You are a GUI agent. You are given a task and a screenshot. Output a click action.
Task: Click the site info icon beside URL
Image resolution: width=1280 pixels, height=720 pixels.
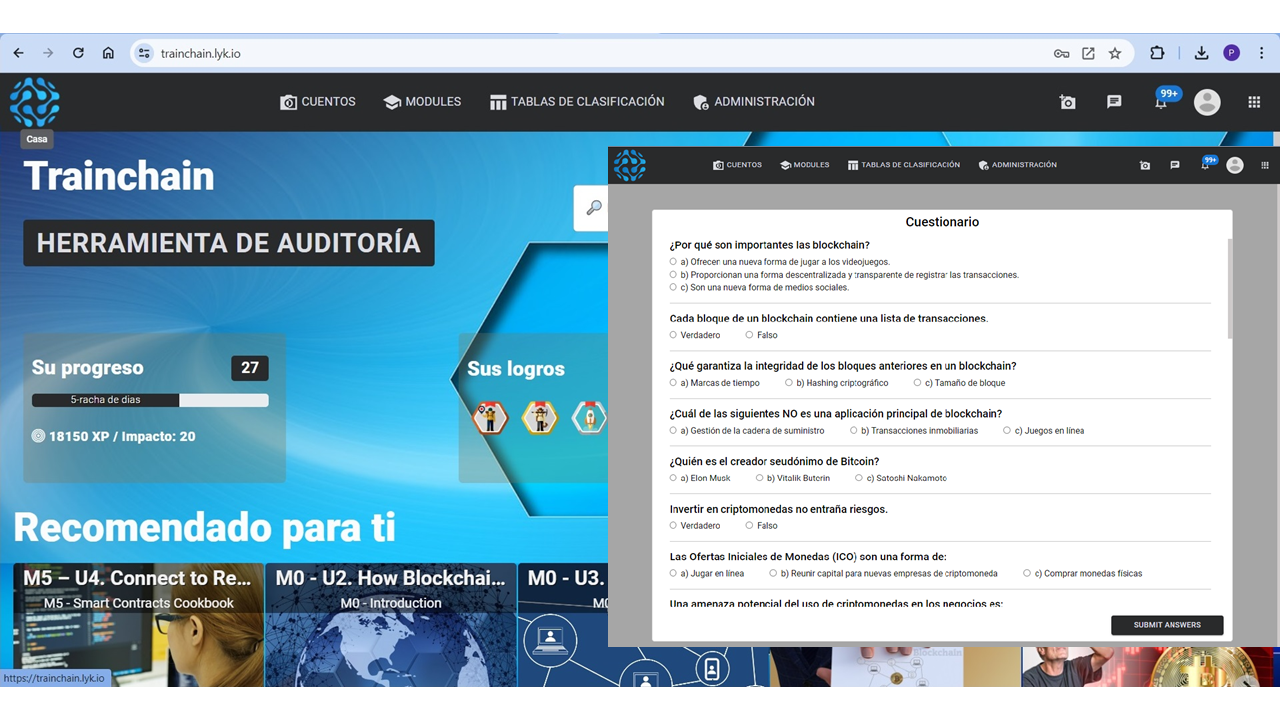click(144, 53)
